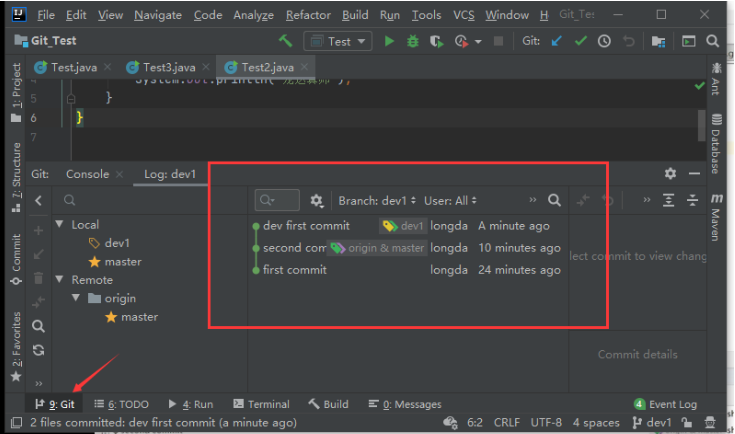
Task: Click refresh icon in Git left toolbar
Action: (38, 350)
